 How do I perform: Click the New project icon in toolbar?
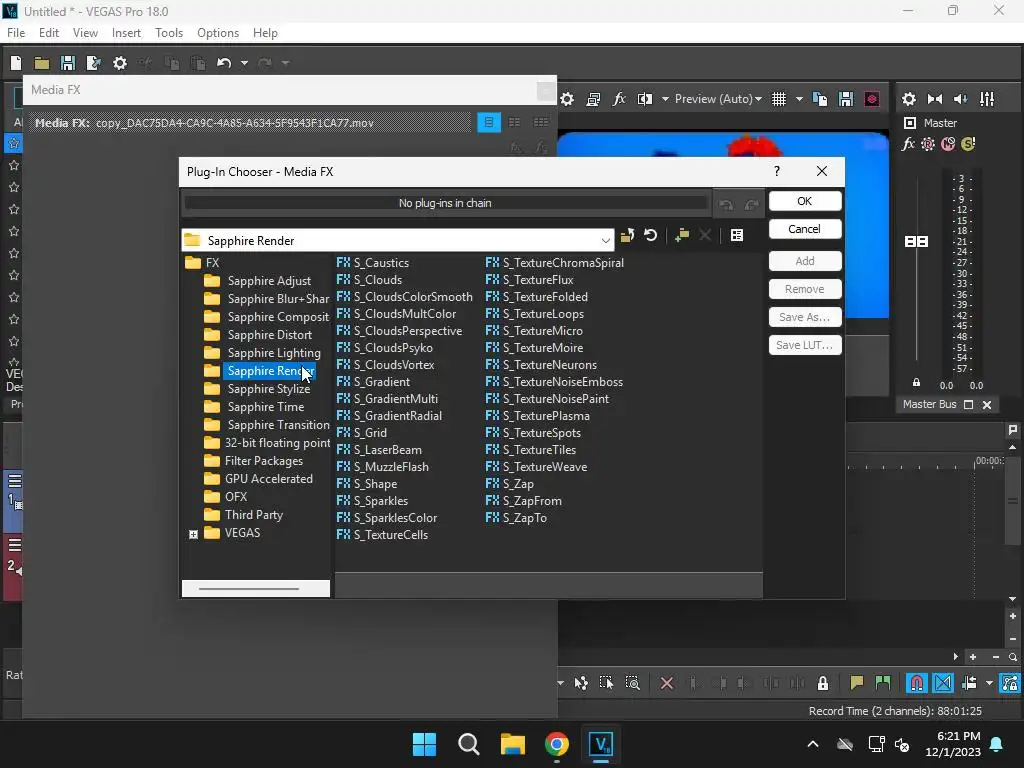click(16, 63)
